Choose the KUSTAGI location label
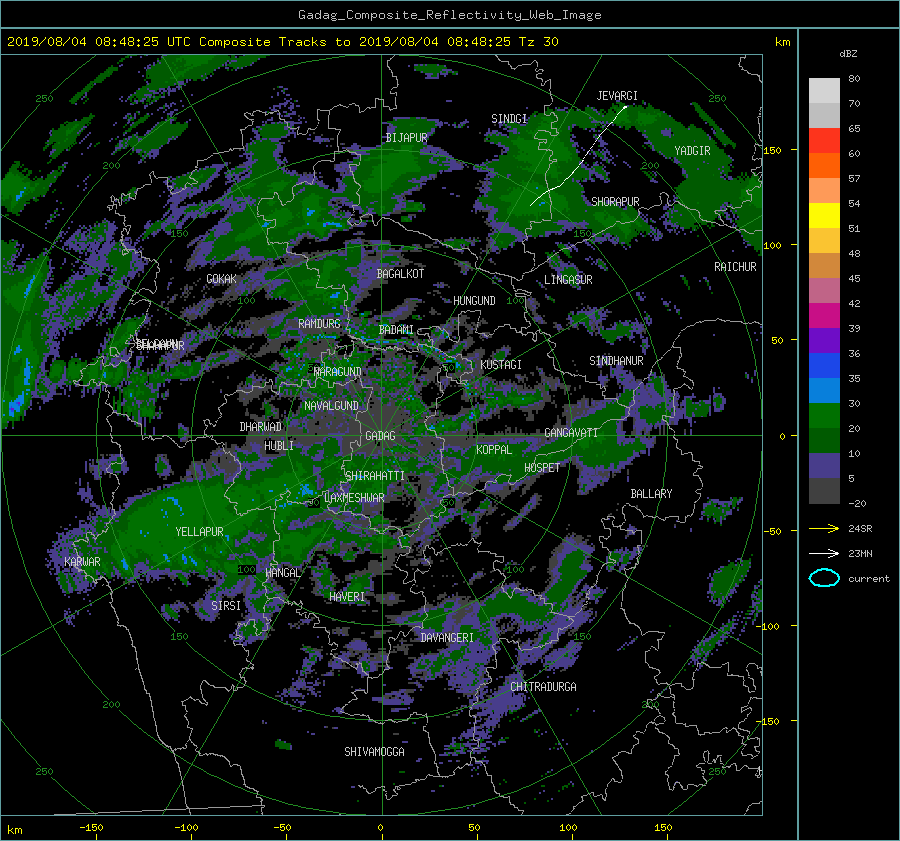The height and width of the screenshot is (841, 900). 501,365
